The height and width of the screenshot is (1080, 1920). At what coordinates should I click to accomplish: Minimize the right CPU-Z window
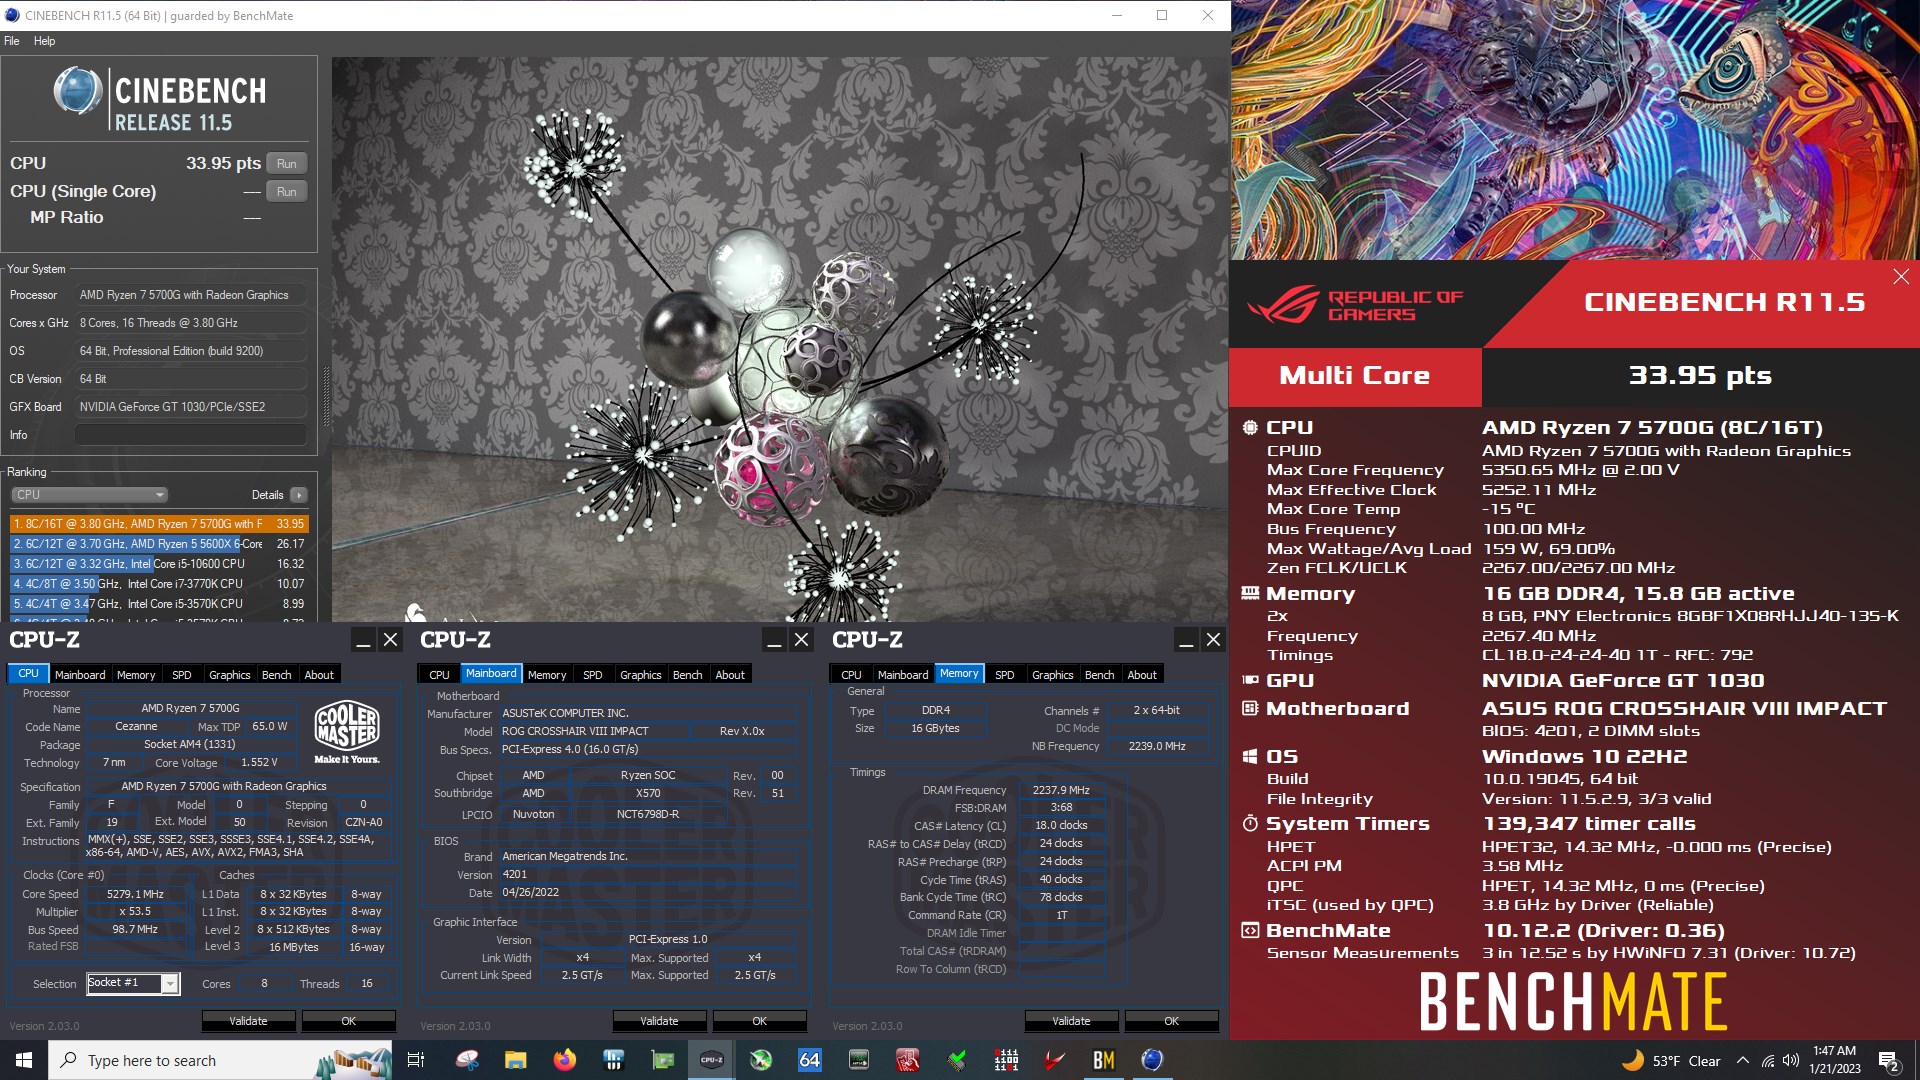[1186, 640]
